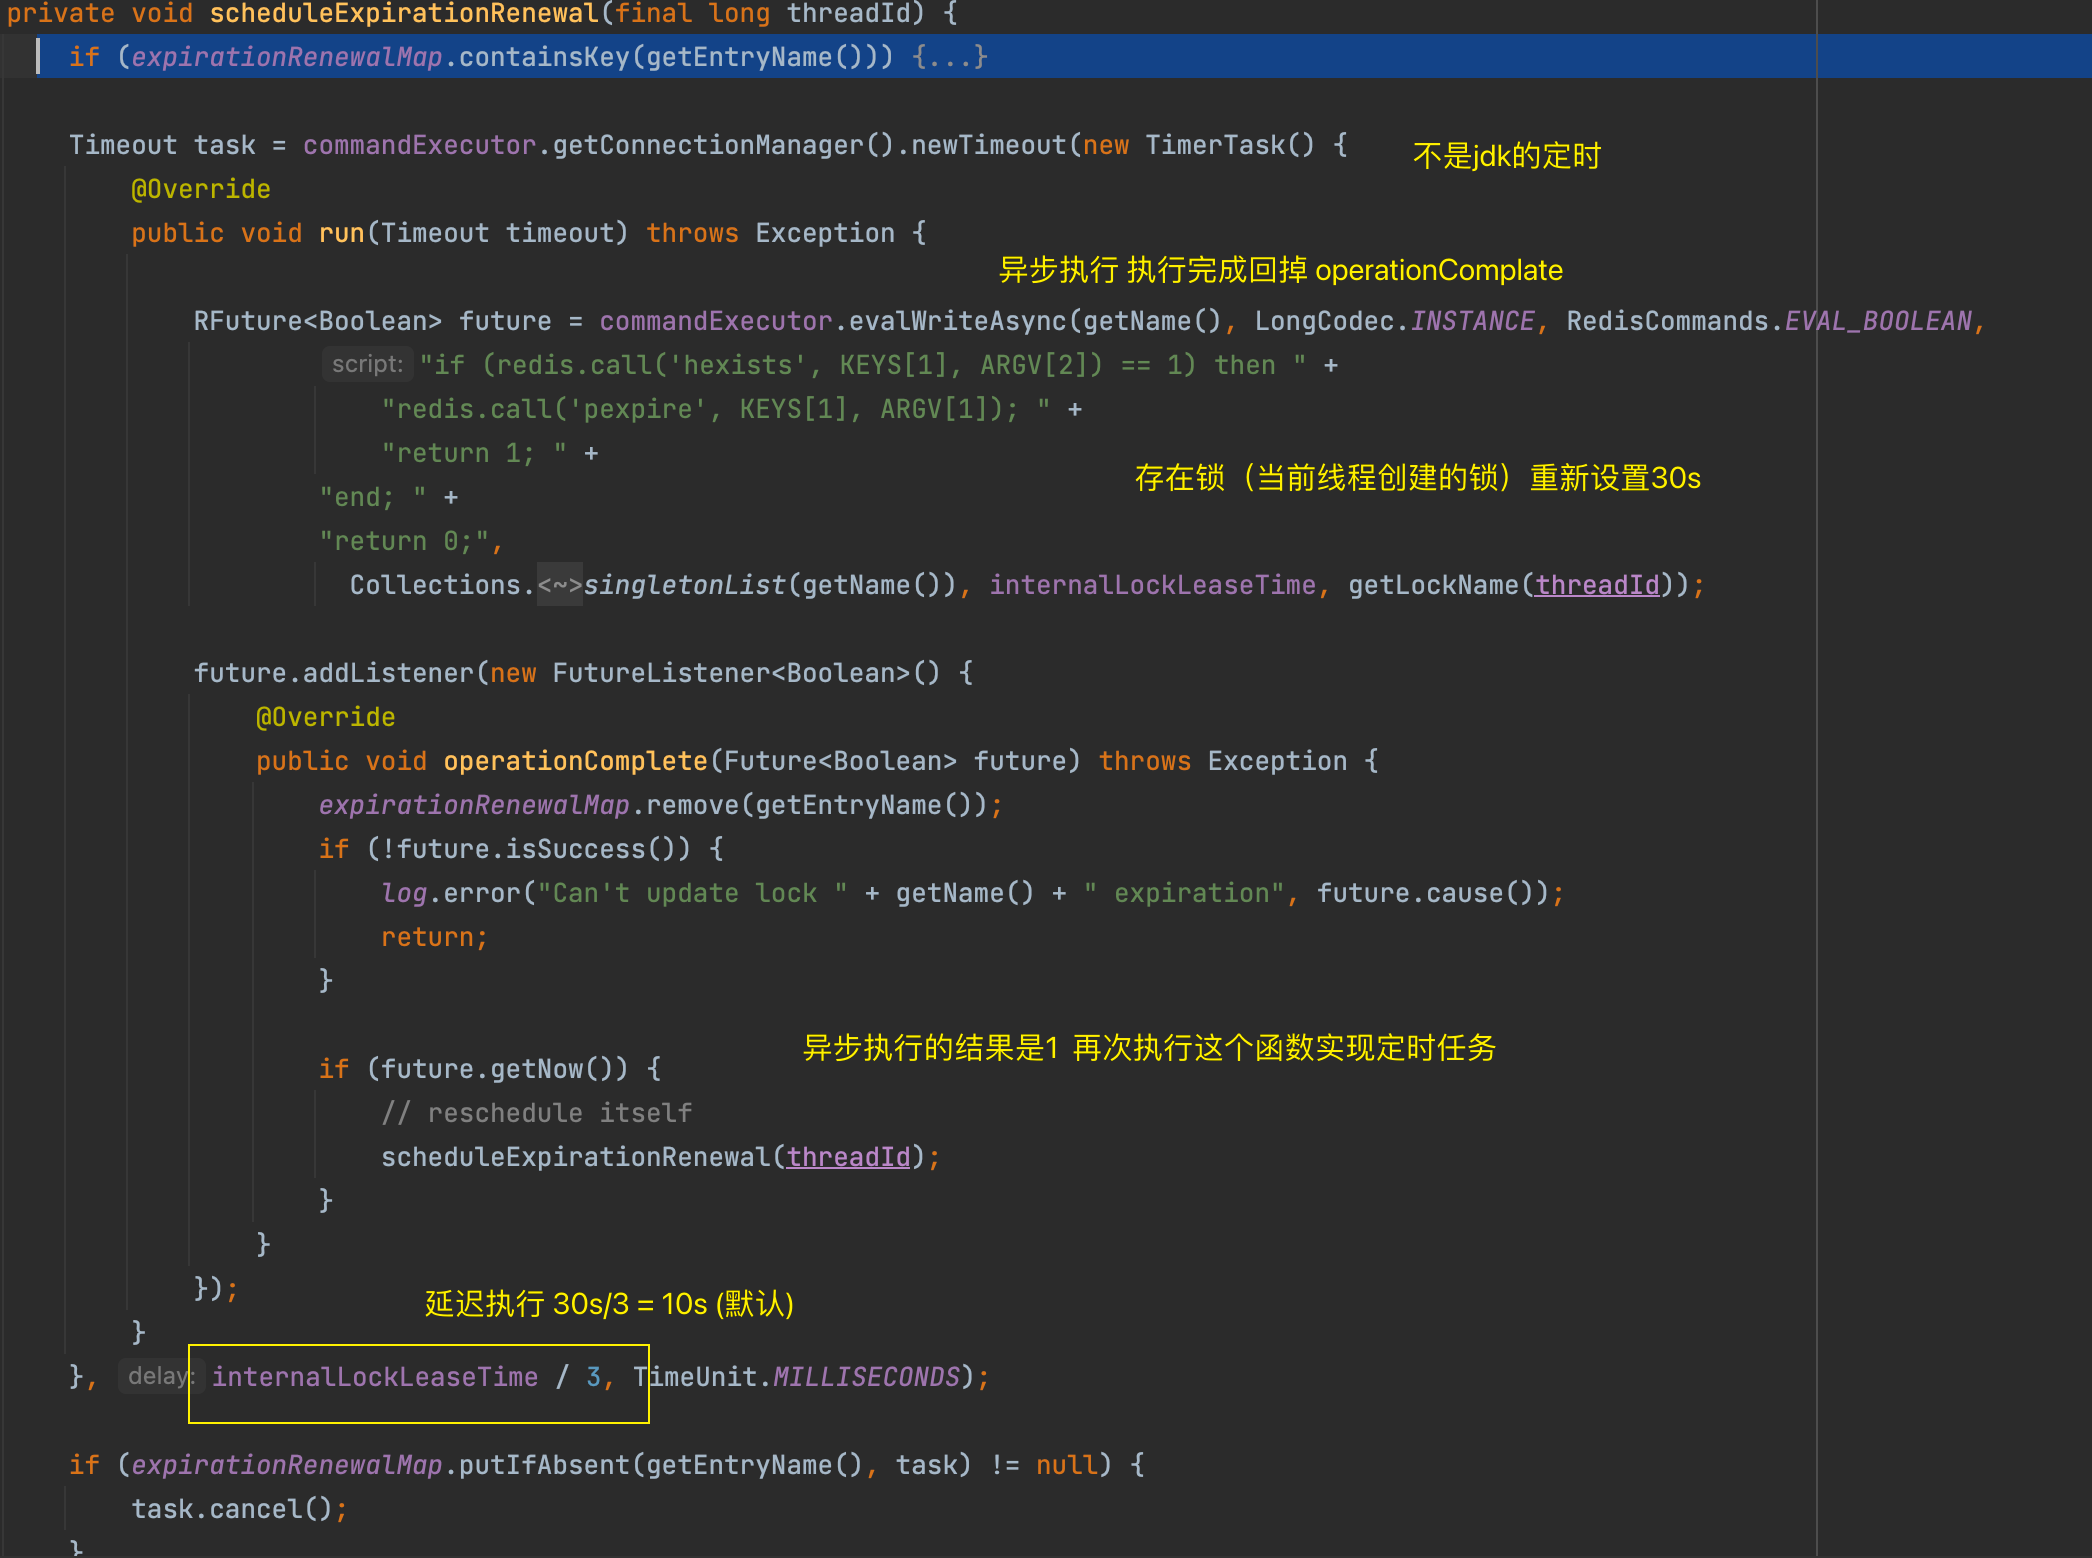
Task: Click TimeUnit.MILLISECONDS constant
Action: pos(796,1377)
